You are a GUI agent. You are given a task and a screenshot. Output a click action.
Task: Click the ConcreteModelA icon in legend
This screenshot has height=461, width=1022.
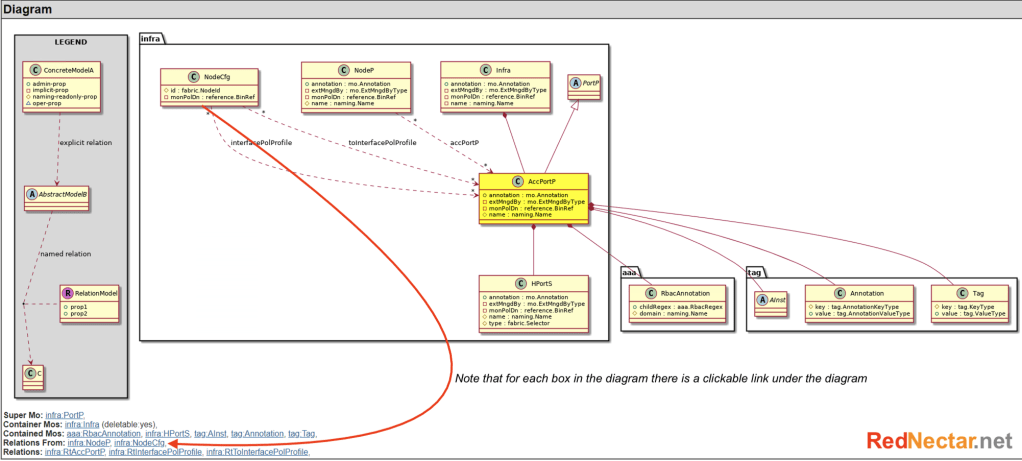[x=35, y=70]
